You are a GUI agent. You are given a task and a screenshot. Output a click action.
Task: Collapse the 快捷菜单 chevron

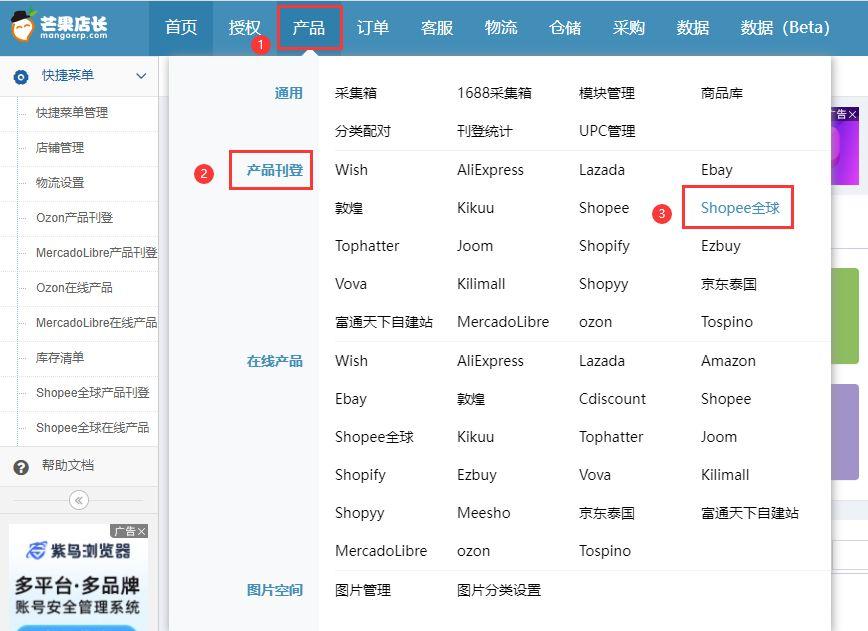click(141, 76)
